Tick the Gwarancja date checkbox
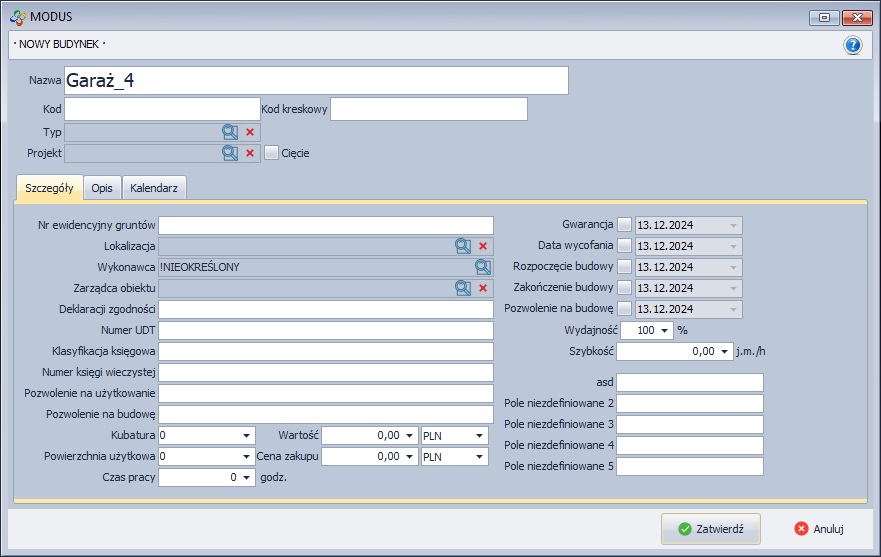This screenshot has width=881, height=557. 625,225
